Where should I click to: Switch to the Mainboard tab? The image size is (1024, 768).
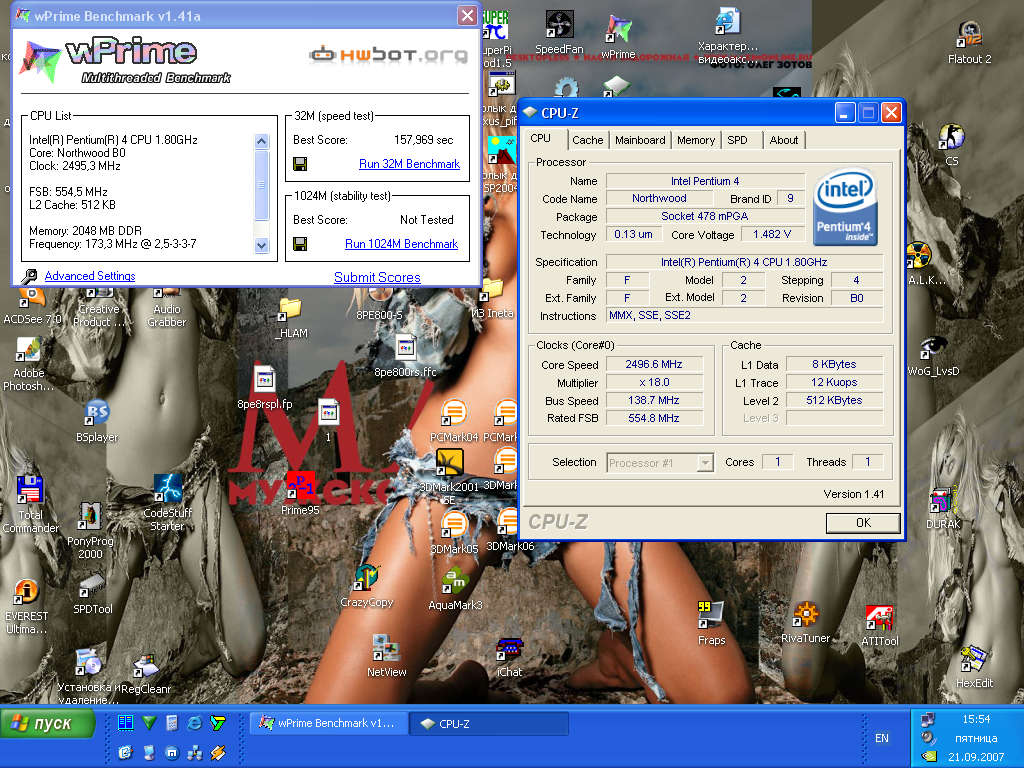point(640,140)
